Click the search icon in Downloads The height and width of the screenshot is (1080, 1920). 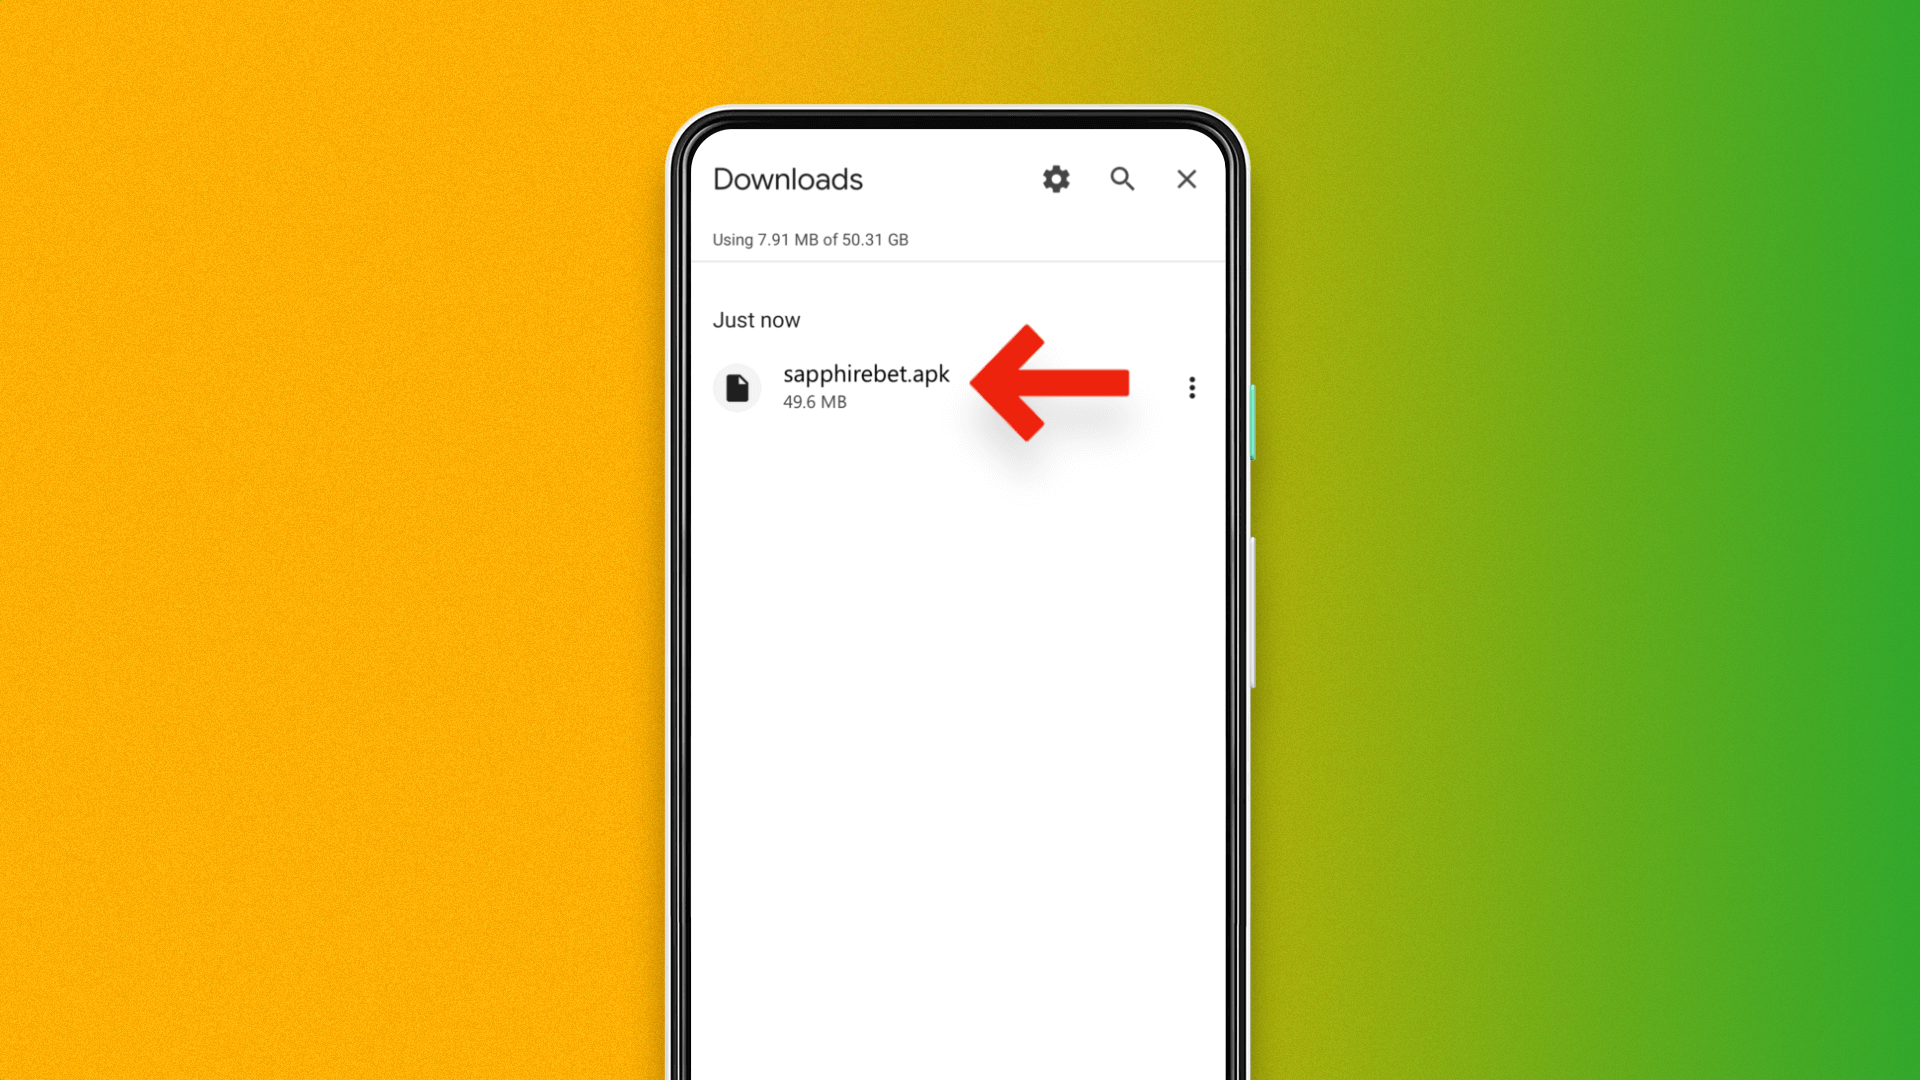[1121, 178]
